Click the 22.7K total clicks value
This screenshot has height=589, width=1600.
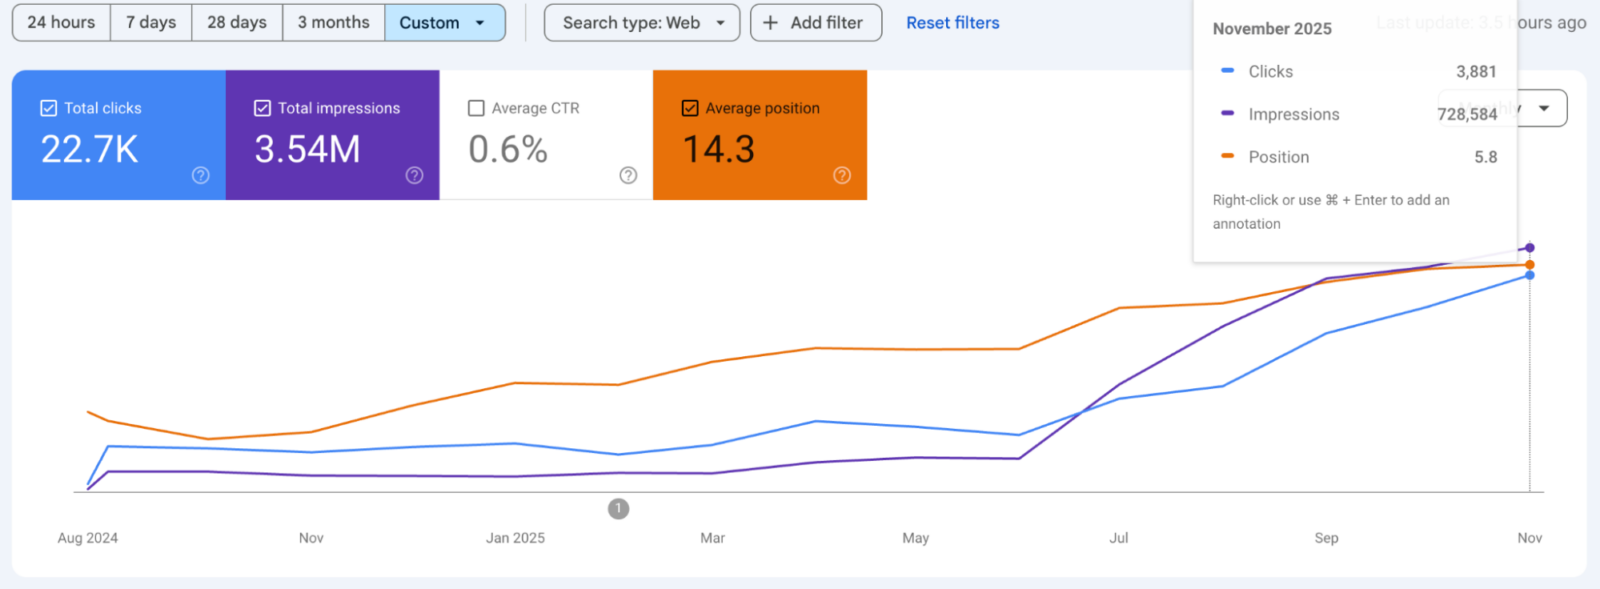[89, 150]
